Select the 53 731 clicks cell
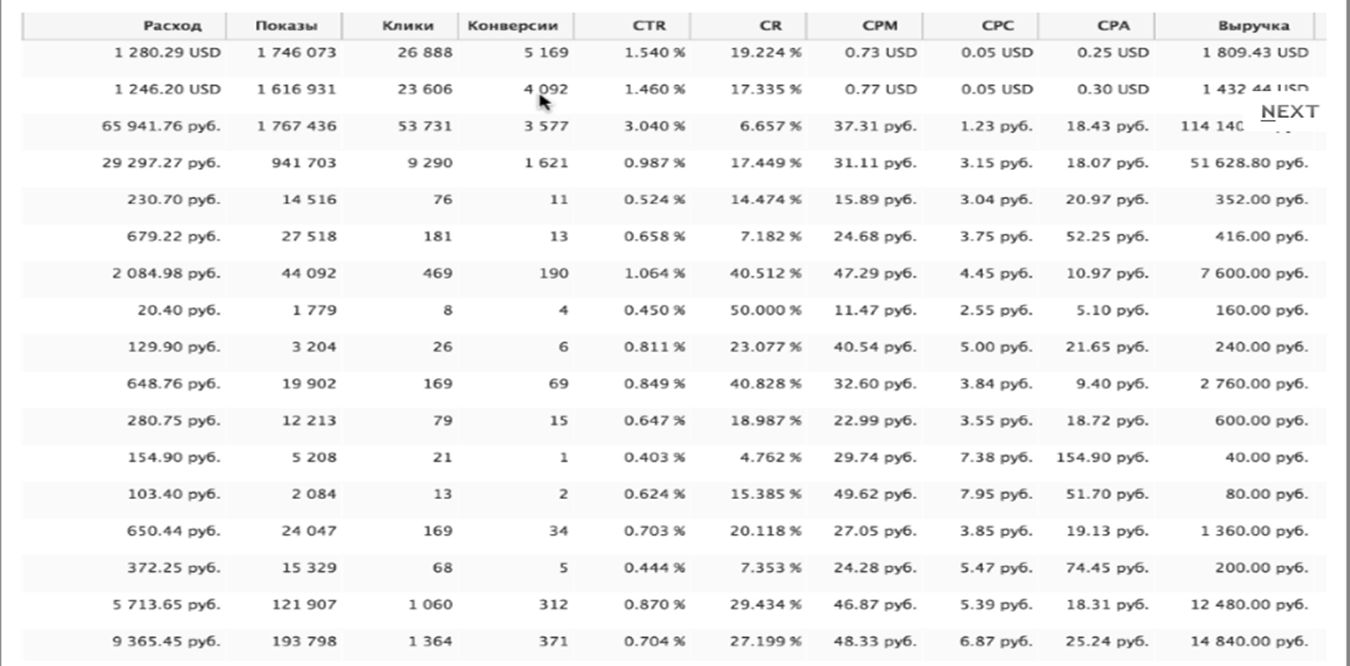The image size is (1350, 666). click(424, 126)
